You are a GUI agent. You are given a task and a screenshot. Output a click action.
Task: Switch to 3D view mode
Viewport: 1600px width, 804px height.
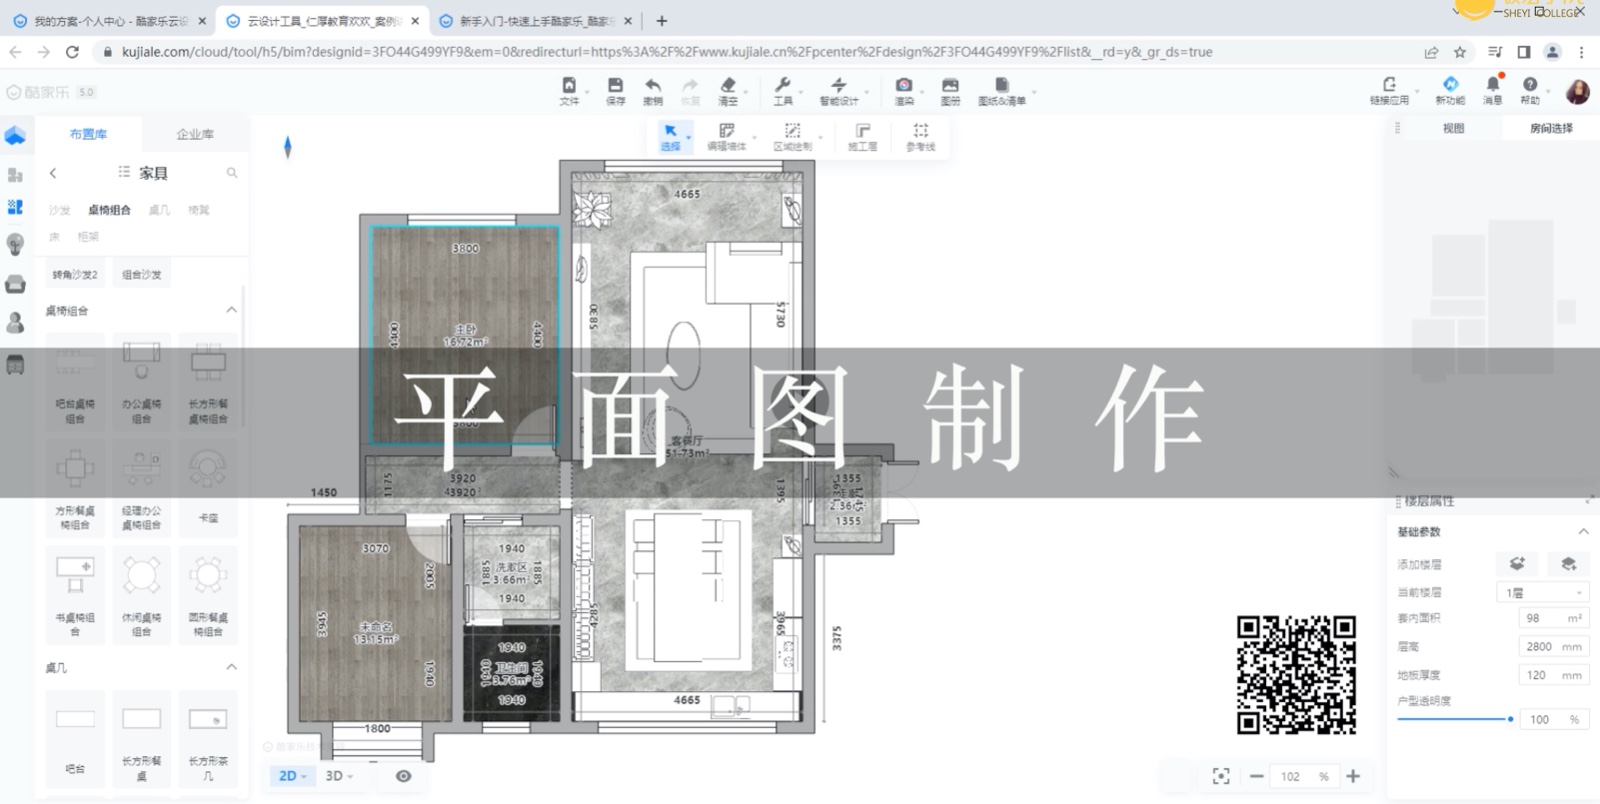pos(334,776)
